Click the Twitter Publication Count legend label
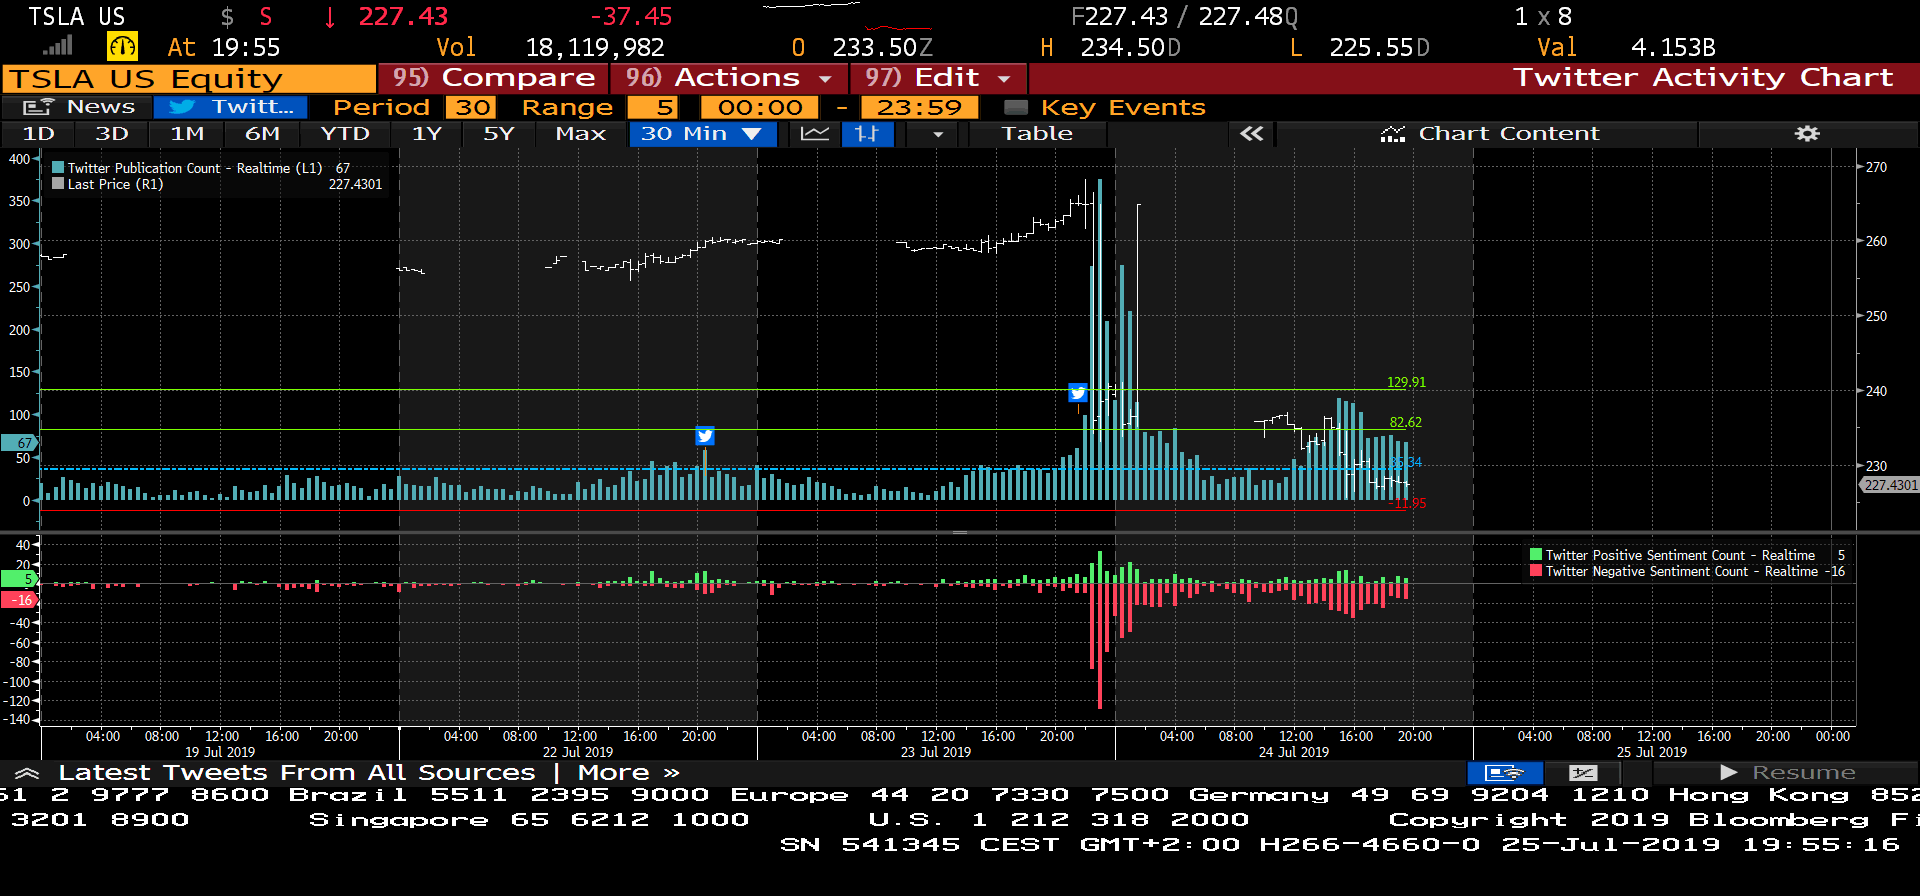The width and height of the screenshot is (1920, 896). pyautogui.click(x=195, y=168)
